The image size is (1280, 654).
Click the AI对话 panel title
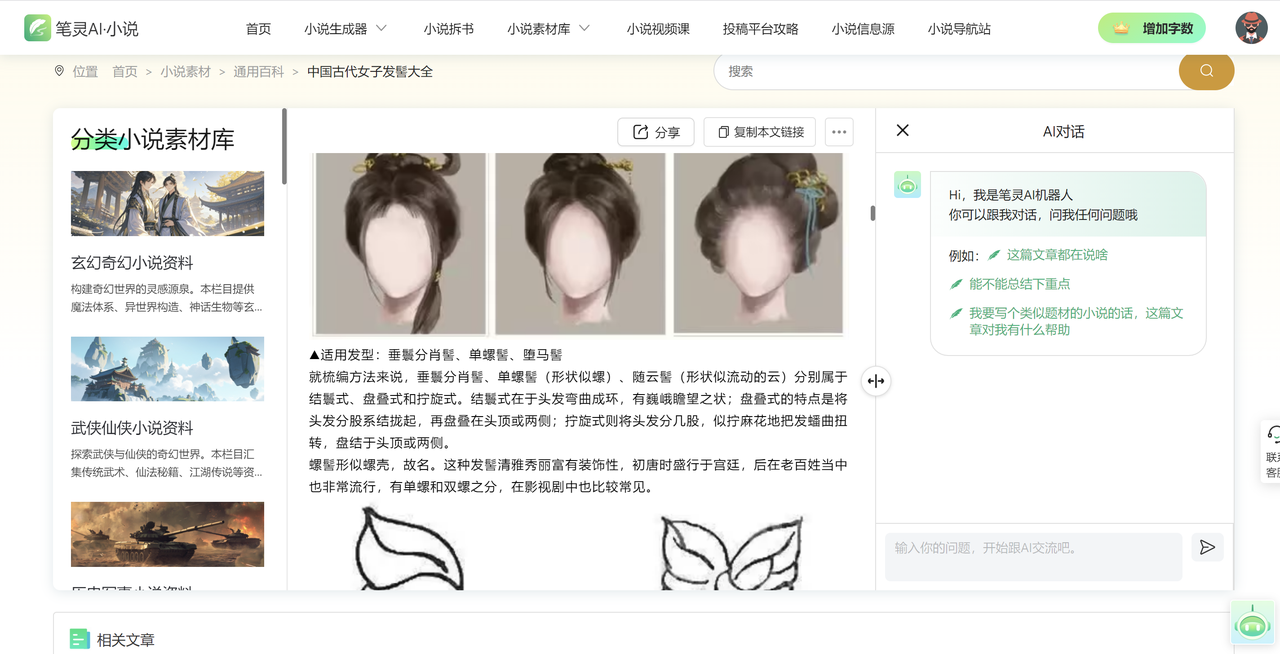click(1064, 131)
